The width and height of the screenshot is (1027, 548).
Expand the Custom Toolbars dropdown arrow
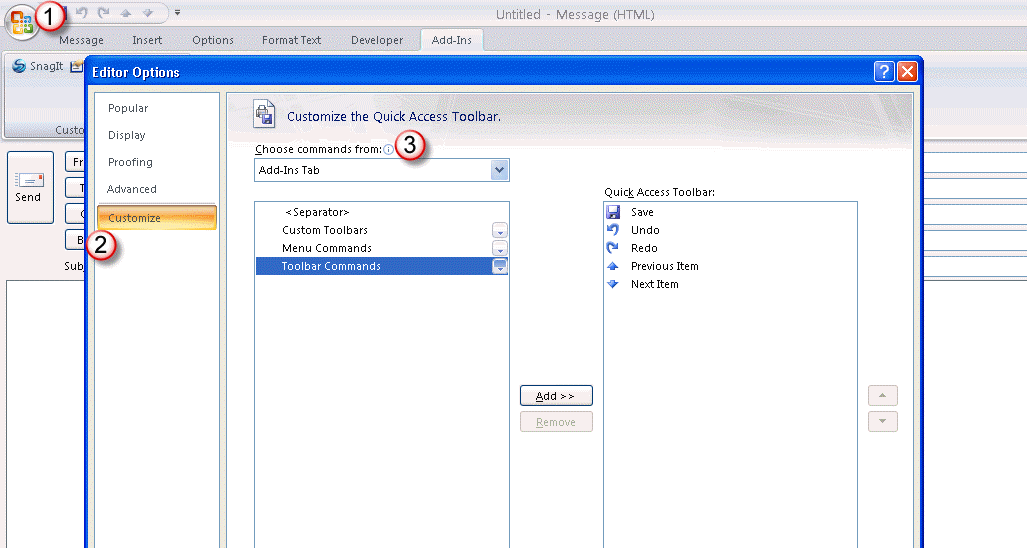coord(500,231)
